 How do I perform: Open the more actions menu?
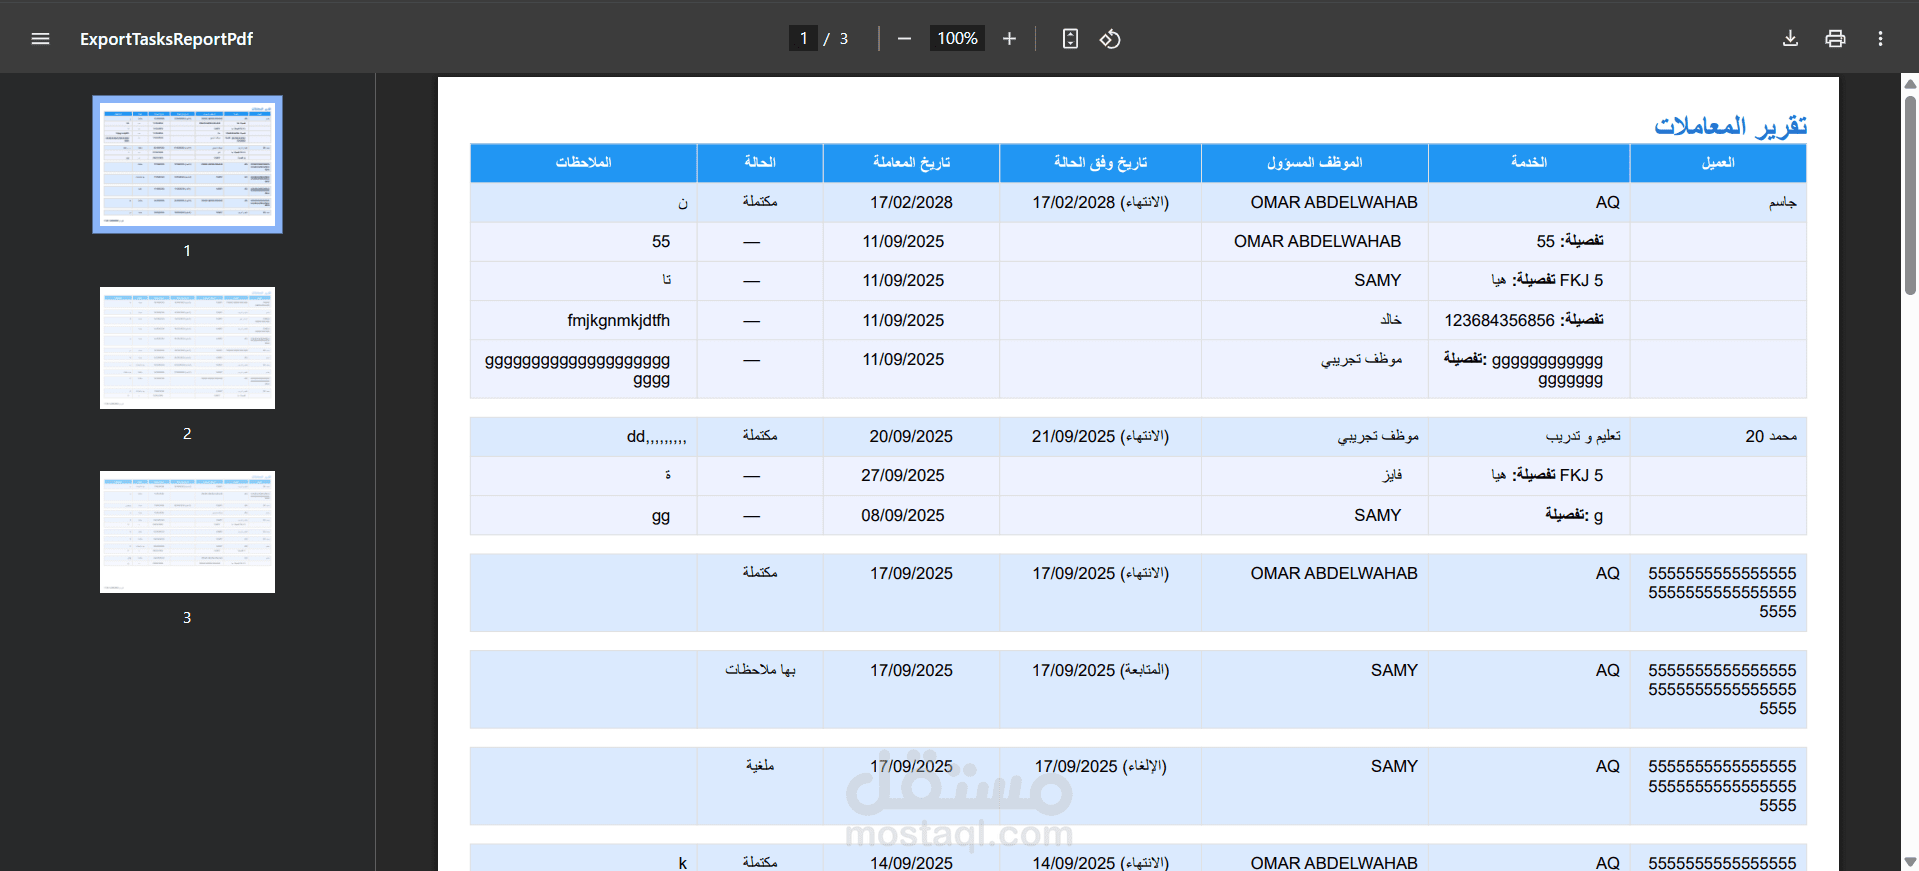(1880, 39)
